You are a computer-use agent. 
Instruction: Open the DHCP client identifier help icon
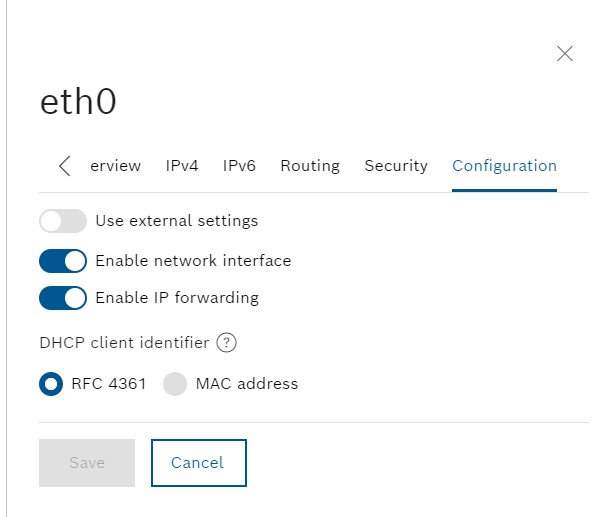point(227,342)
